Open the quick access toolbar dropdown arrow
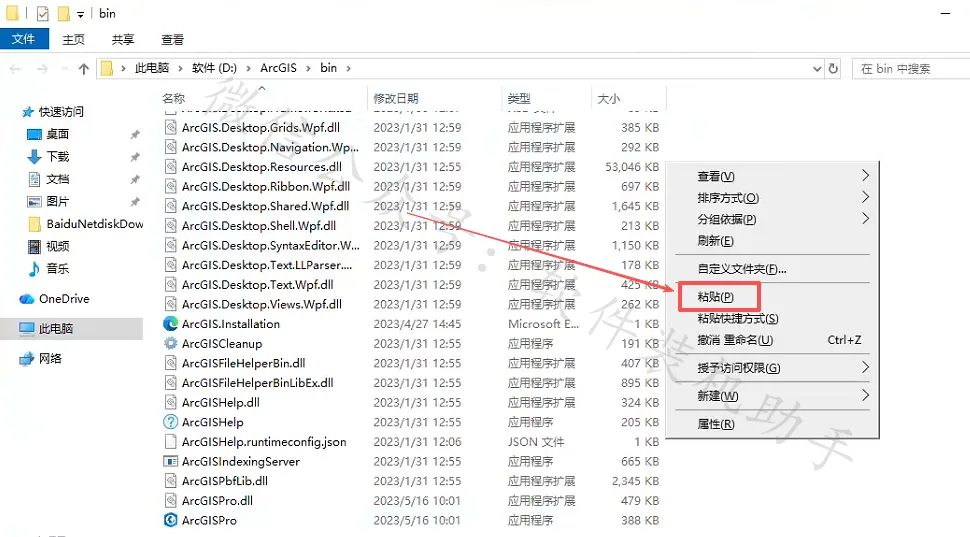The height and width of the screenshot is (537, 970). (80, 14)
